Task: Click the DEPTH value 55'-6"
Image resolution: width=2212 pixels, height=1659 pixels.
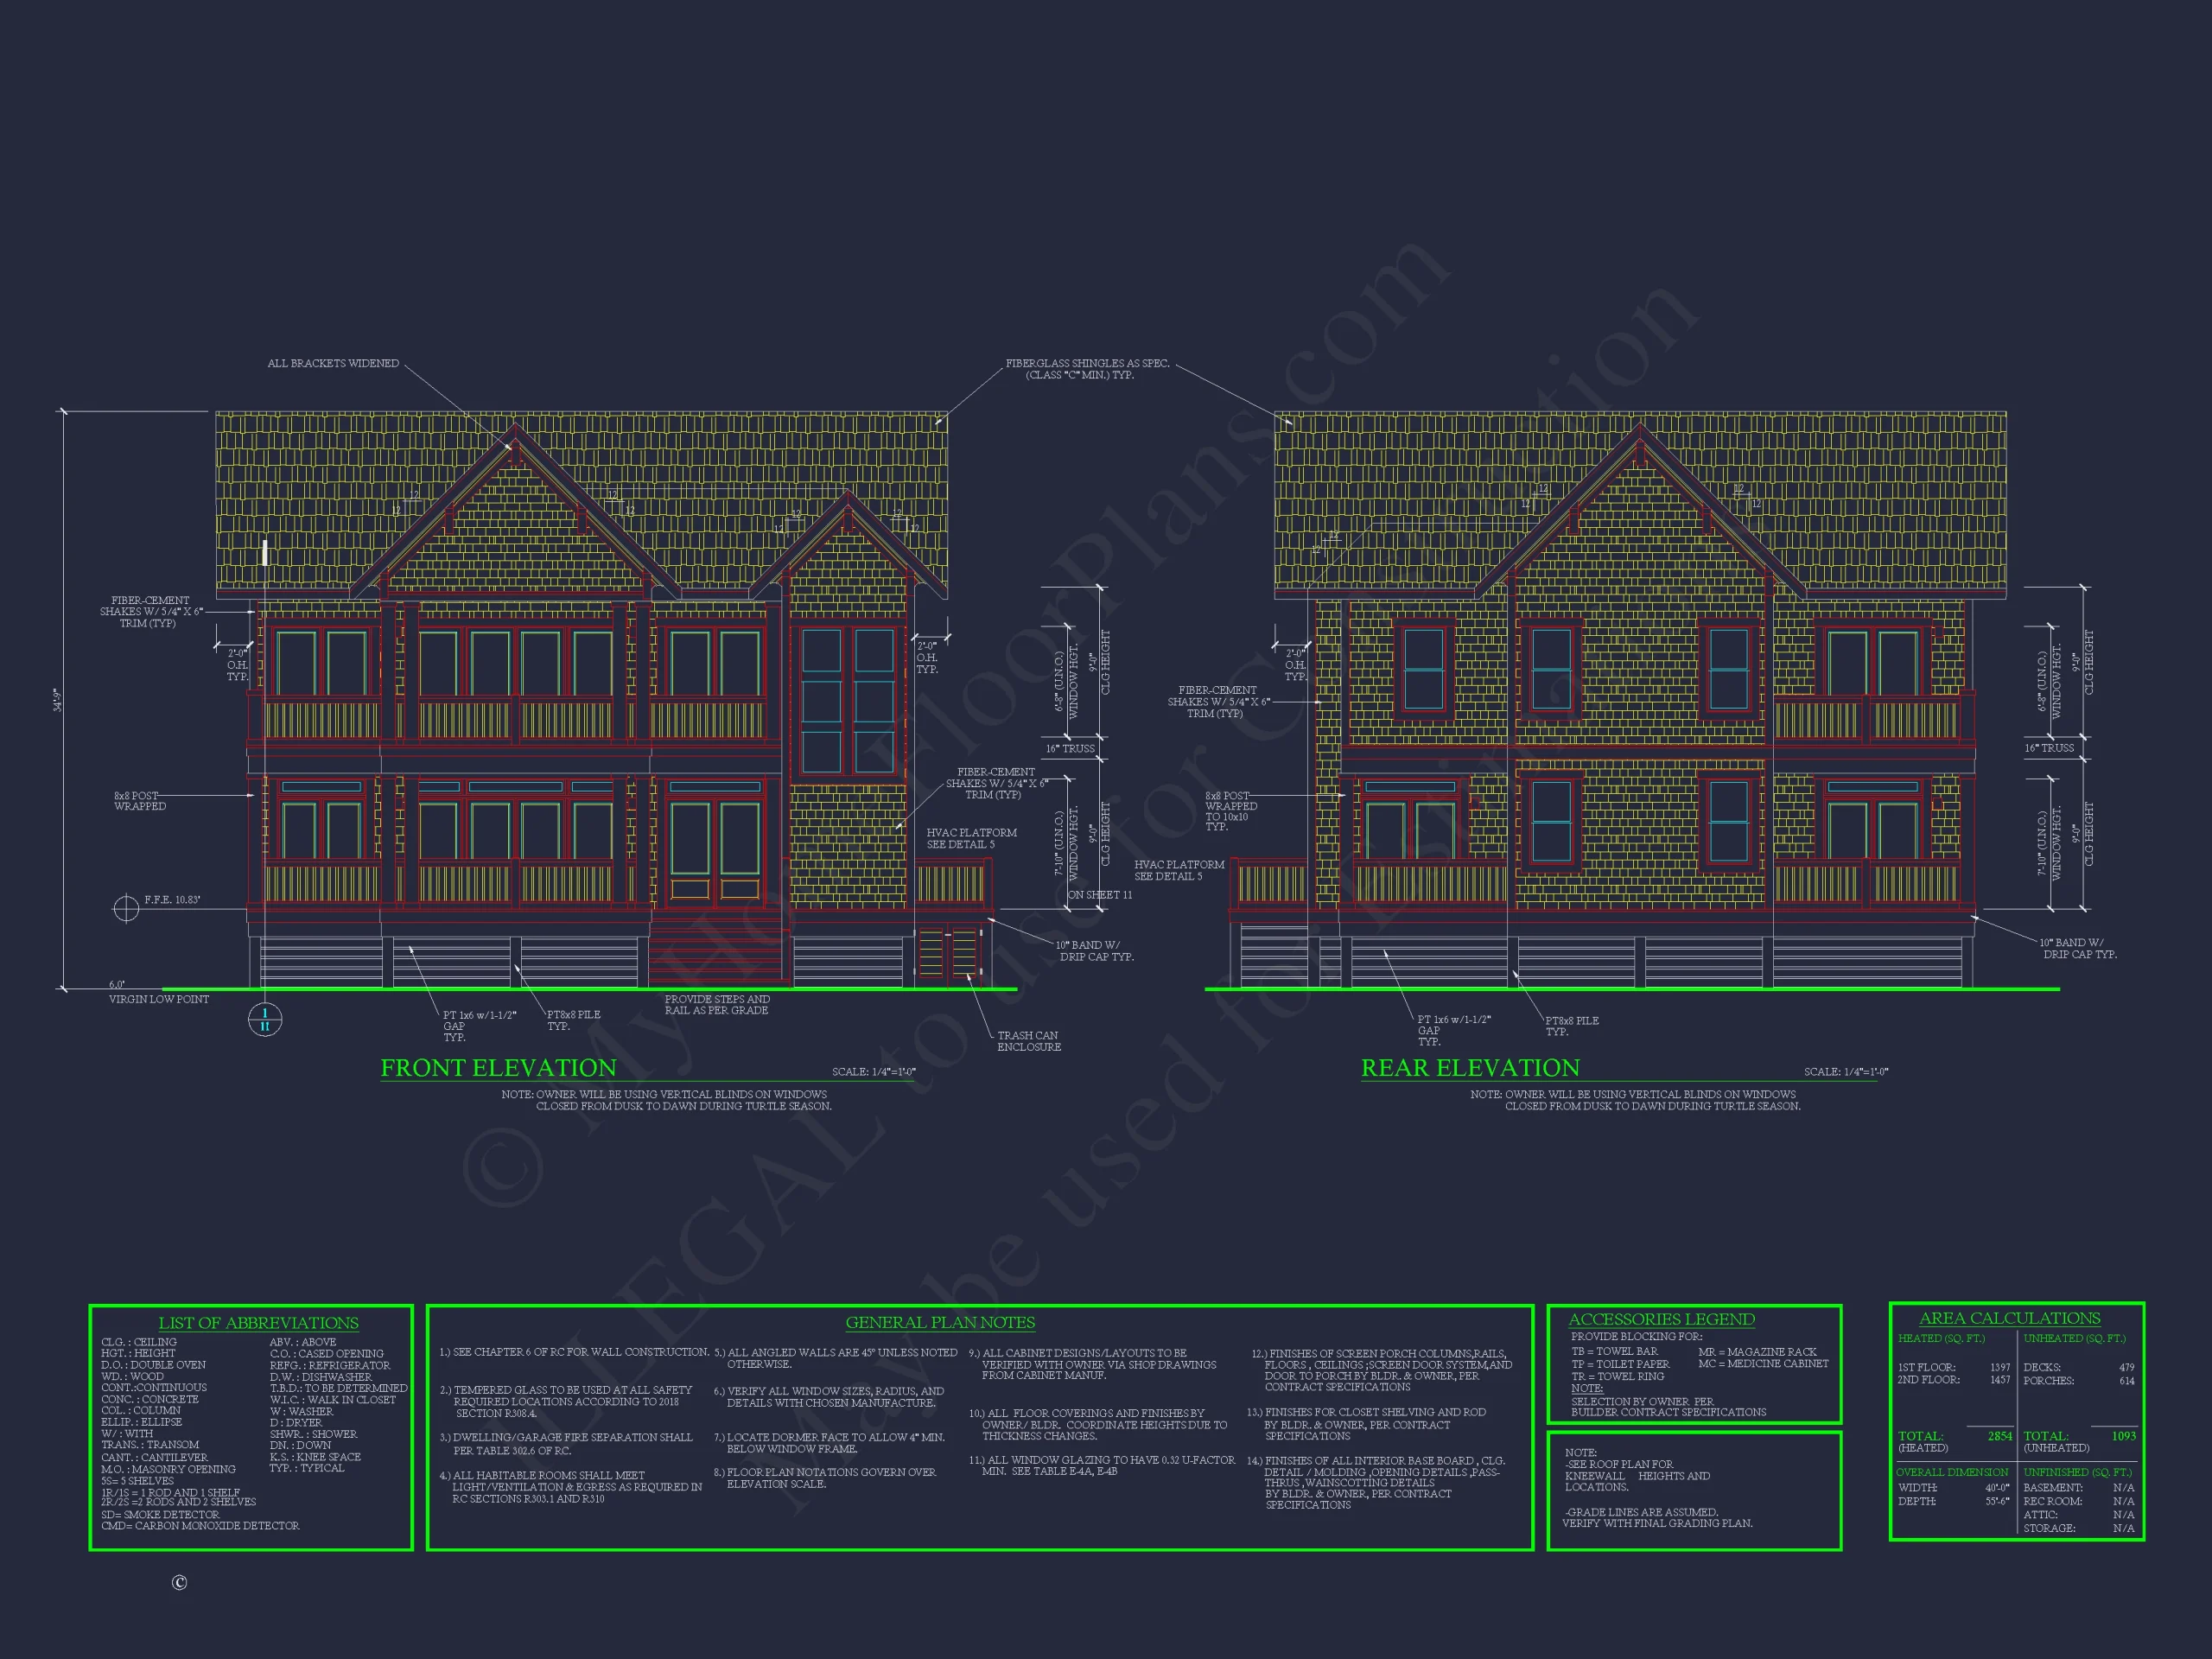Action: pyautogui.click(x=1997, y=1501)
